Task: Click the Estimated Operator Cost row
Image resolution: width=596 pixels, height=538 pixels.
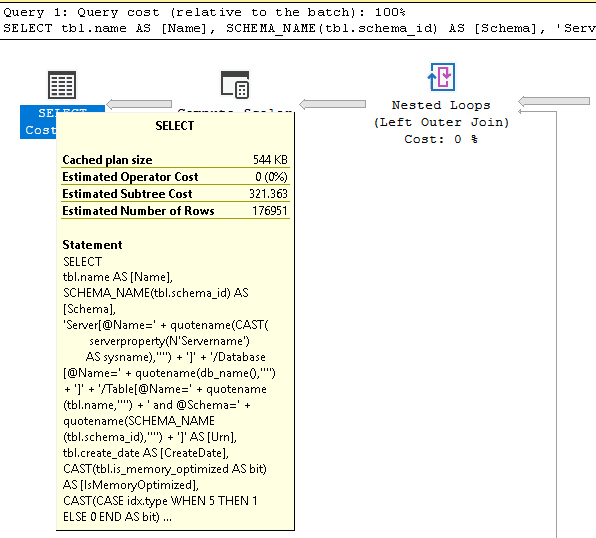Action: click(175, 177)
